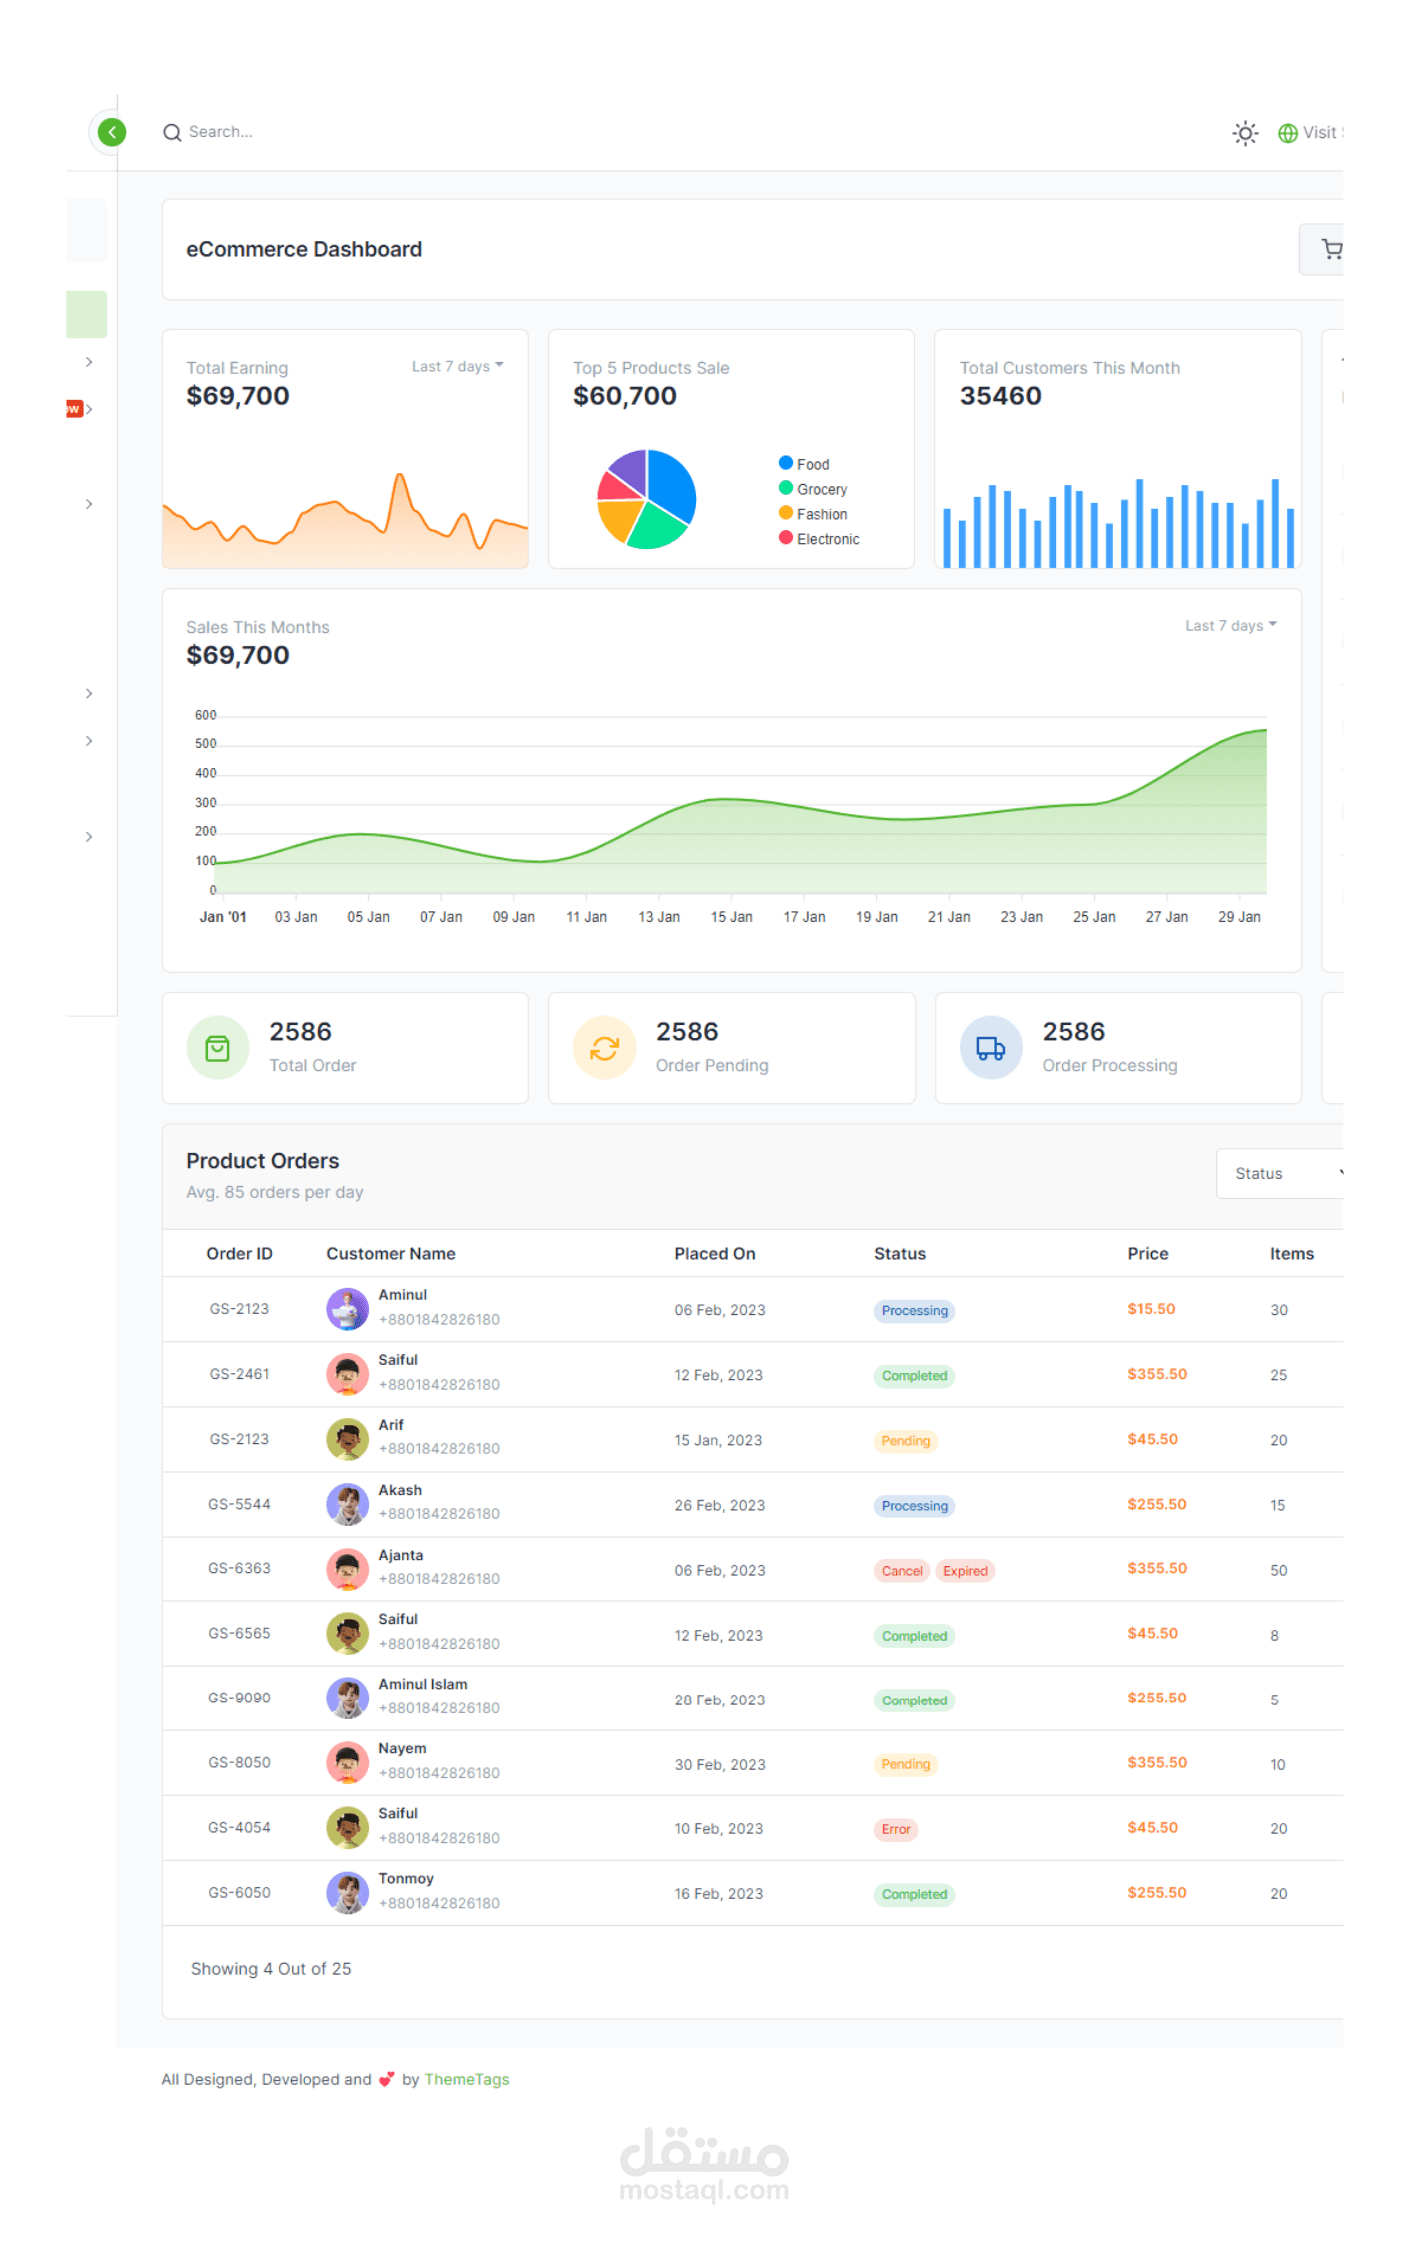The image size is (1410, 2250).
Task: Open the Status filter dropdown
Action: 1280,1173
